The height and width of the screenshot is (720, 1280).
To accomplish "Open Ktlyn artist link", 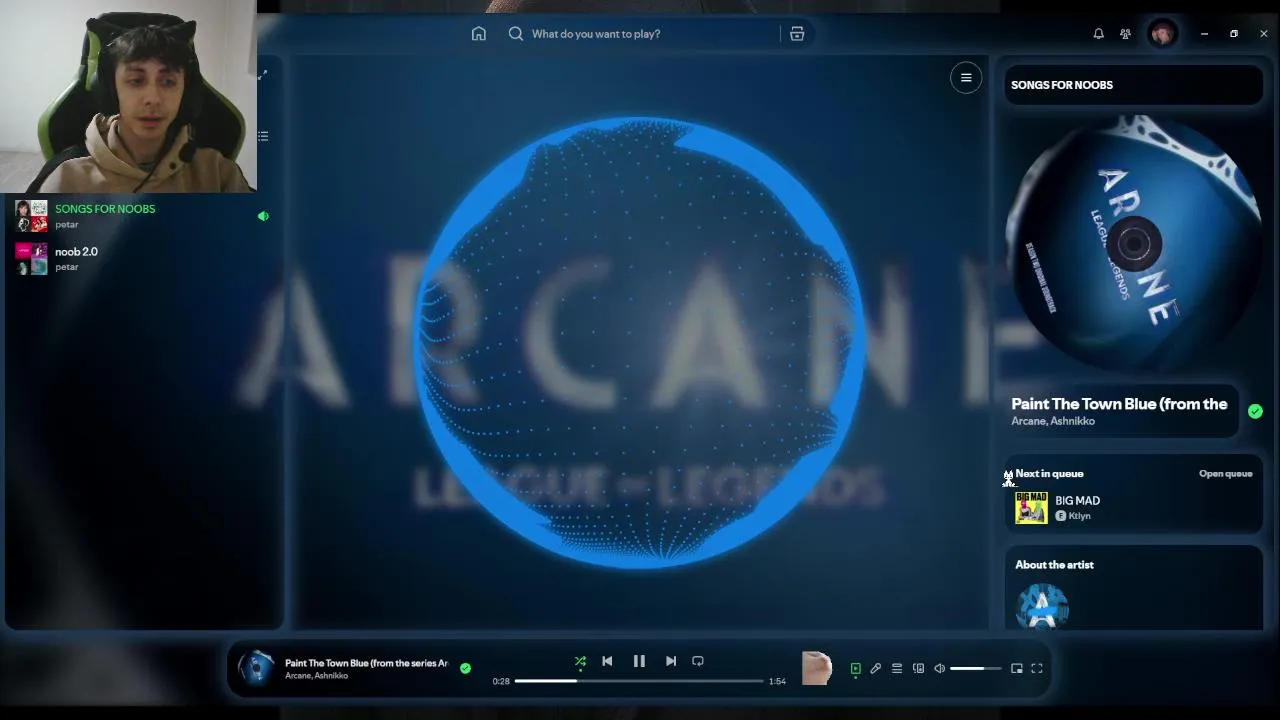I will click(x=1079, y=516).
